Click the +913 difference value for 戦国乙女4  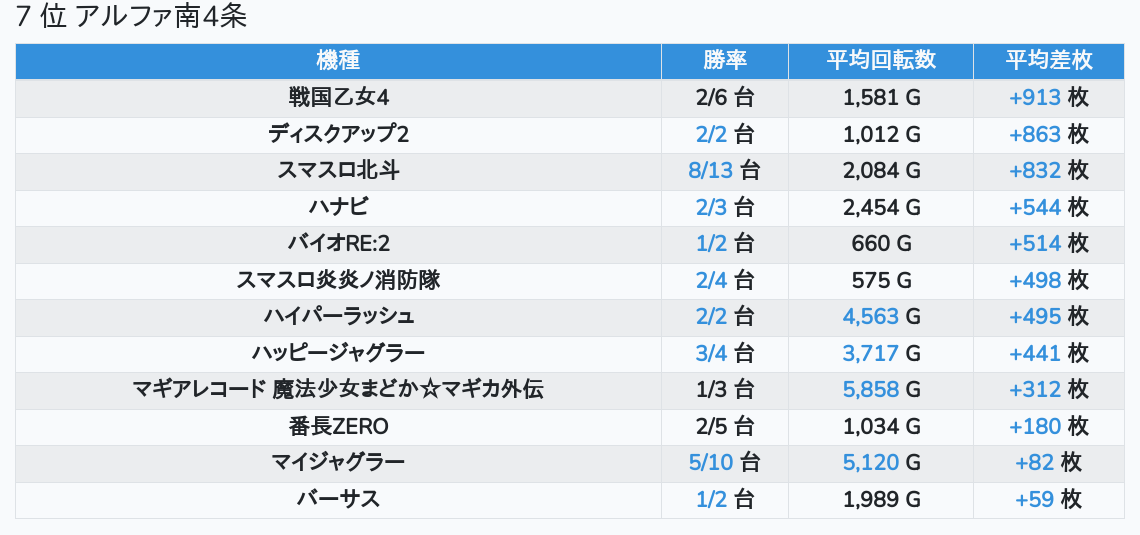point(1034,98)
